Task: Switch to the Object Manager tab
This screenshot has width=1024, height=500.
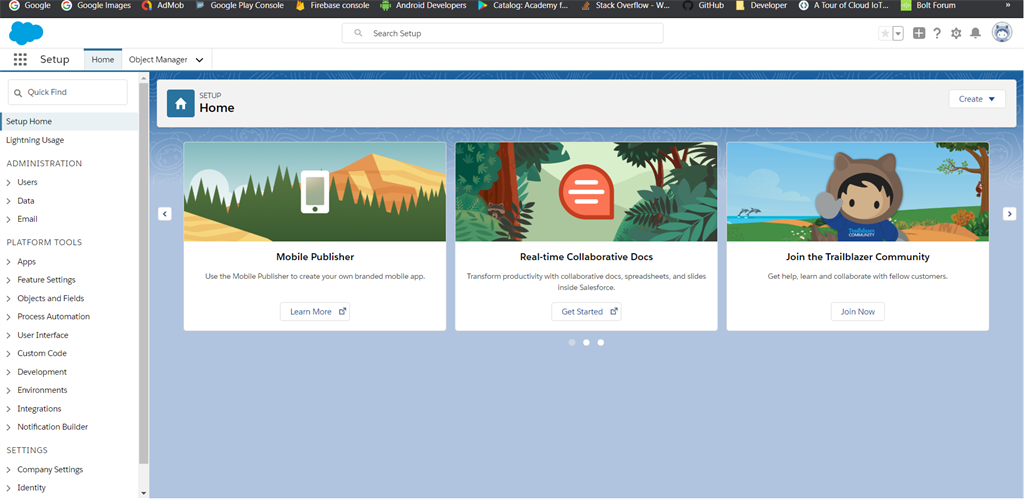Action: point(158,59)
